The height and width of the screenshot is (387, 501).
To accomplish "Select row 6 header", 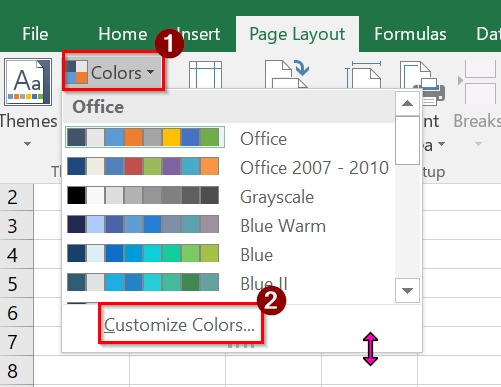I will [x=17, y=312].
